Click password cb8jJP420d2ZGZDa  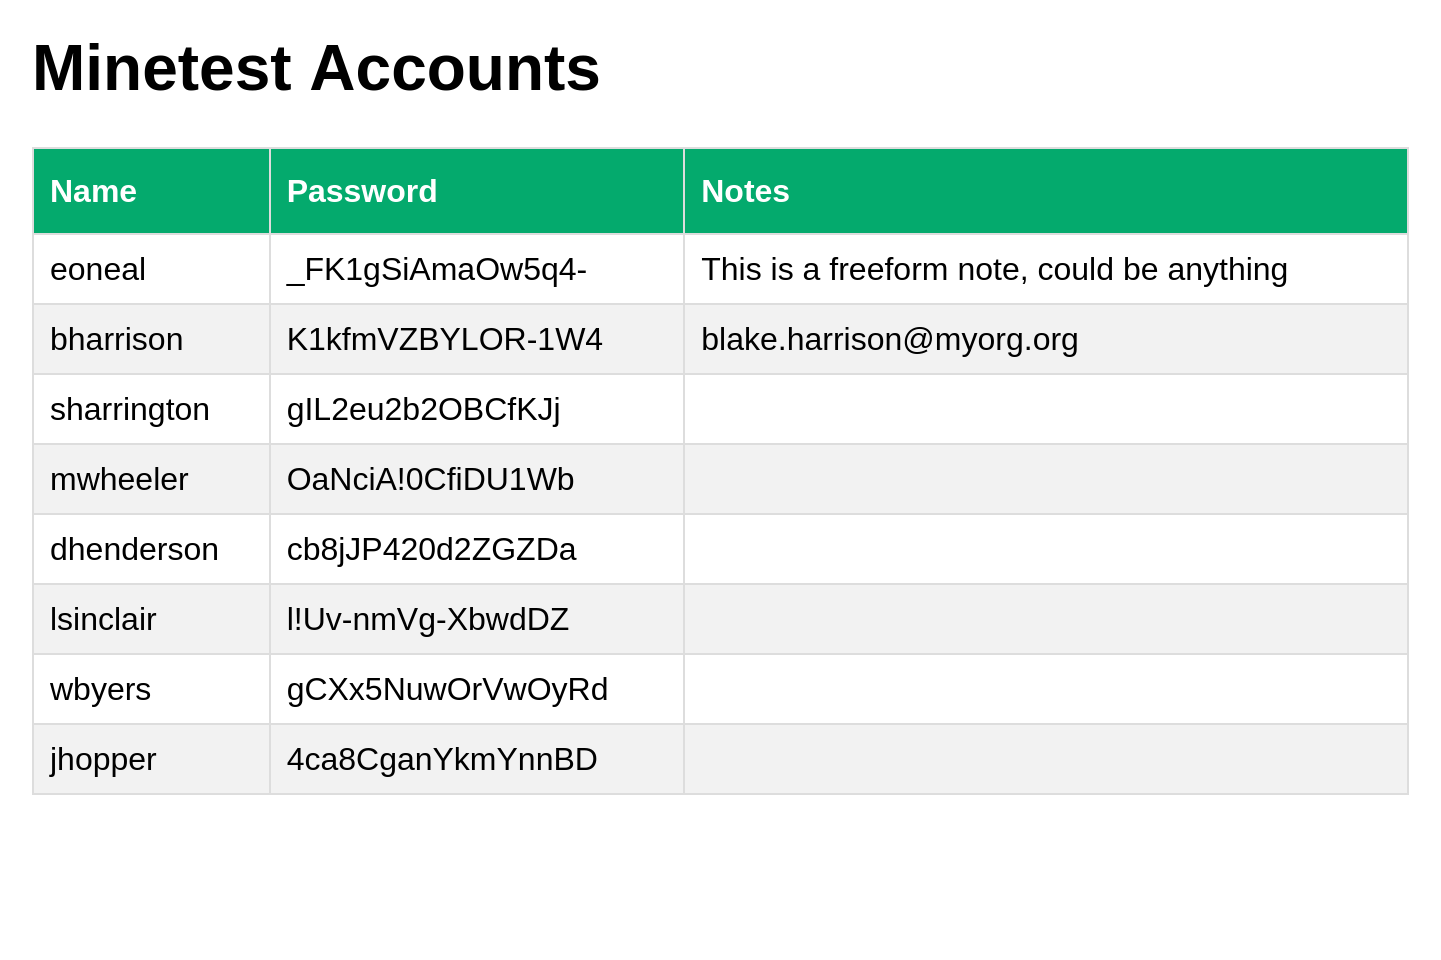431,549
